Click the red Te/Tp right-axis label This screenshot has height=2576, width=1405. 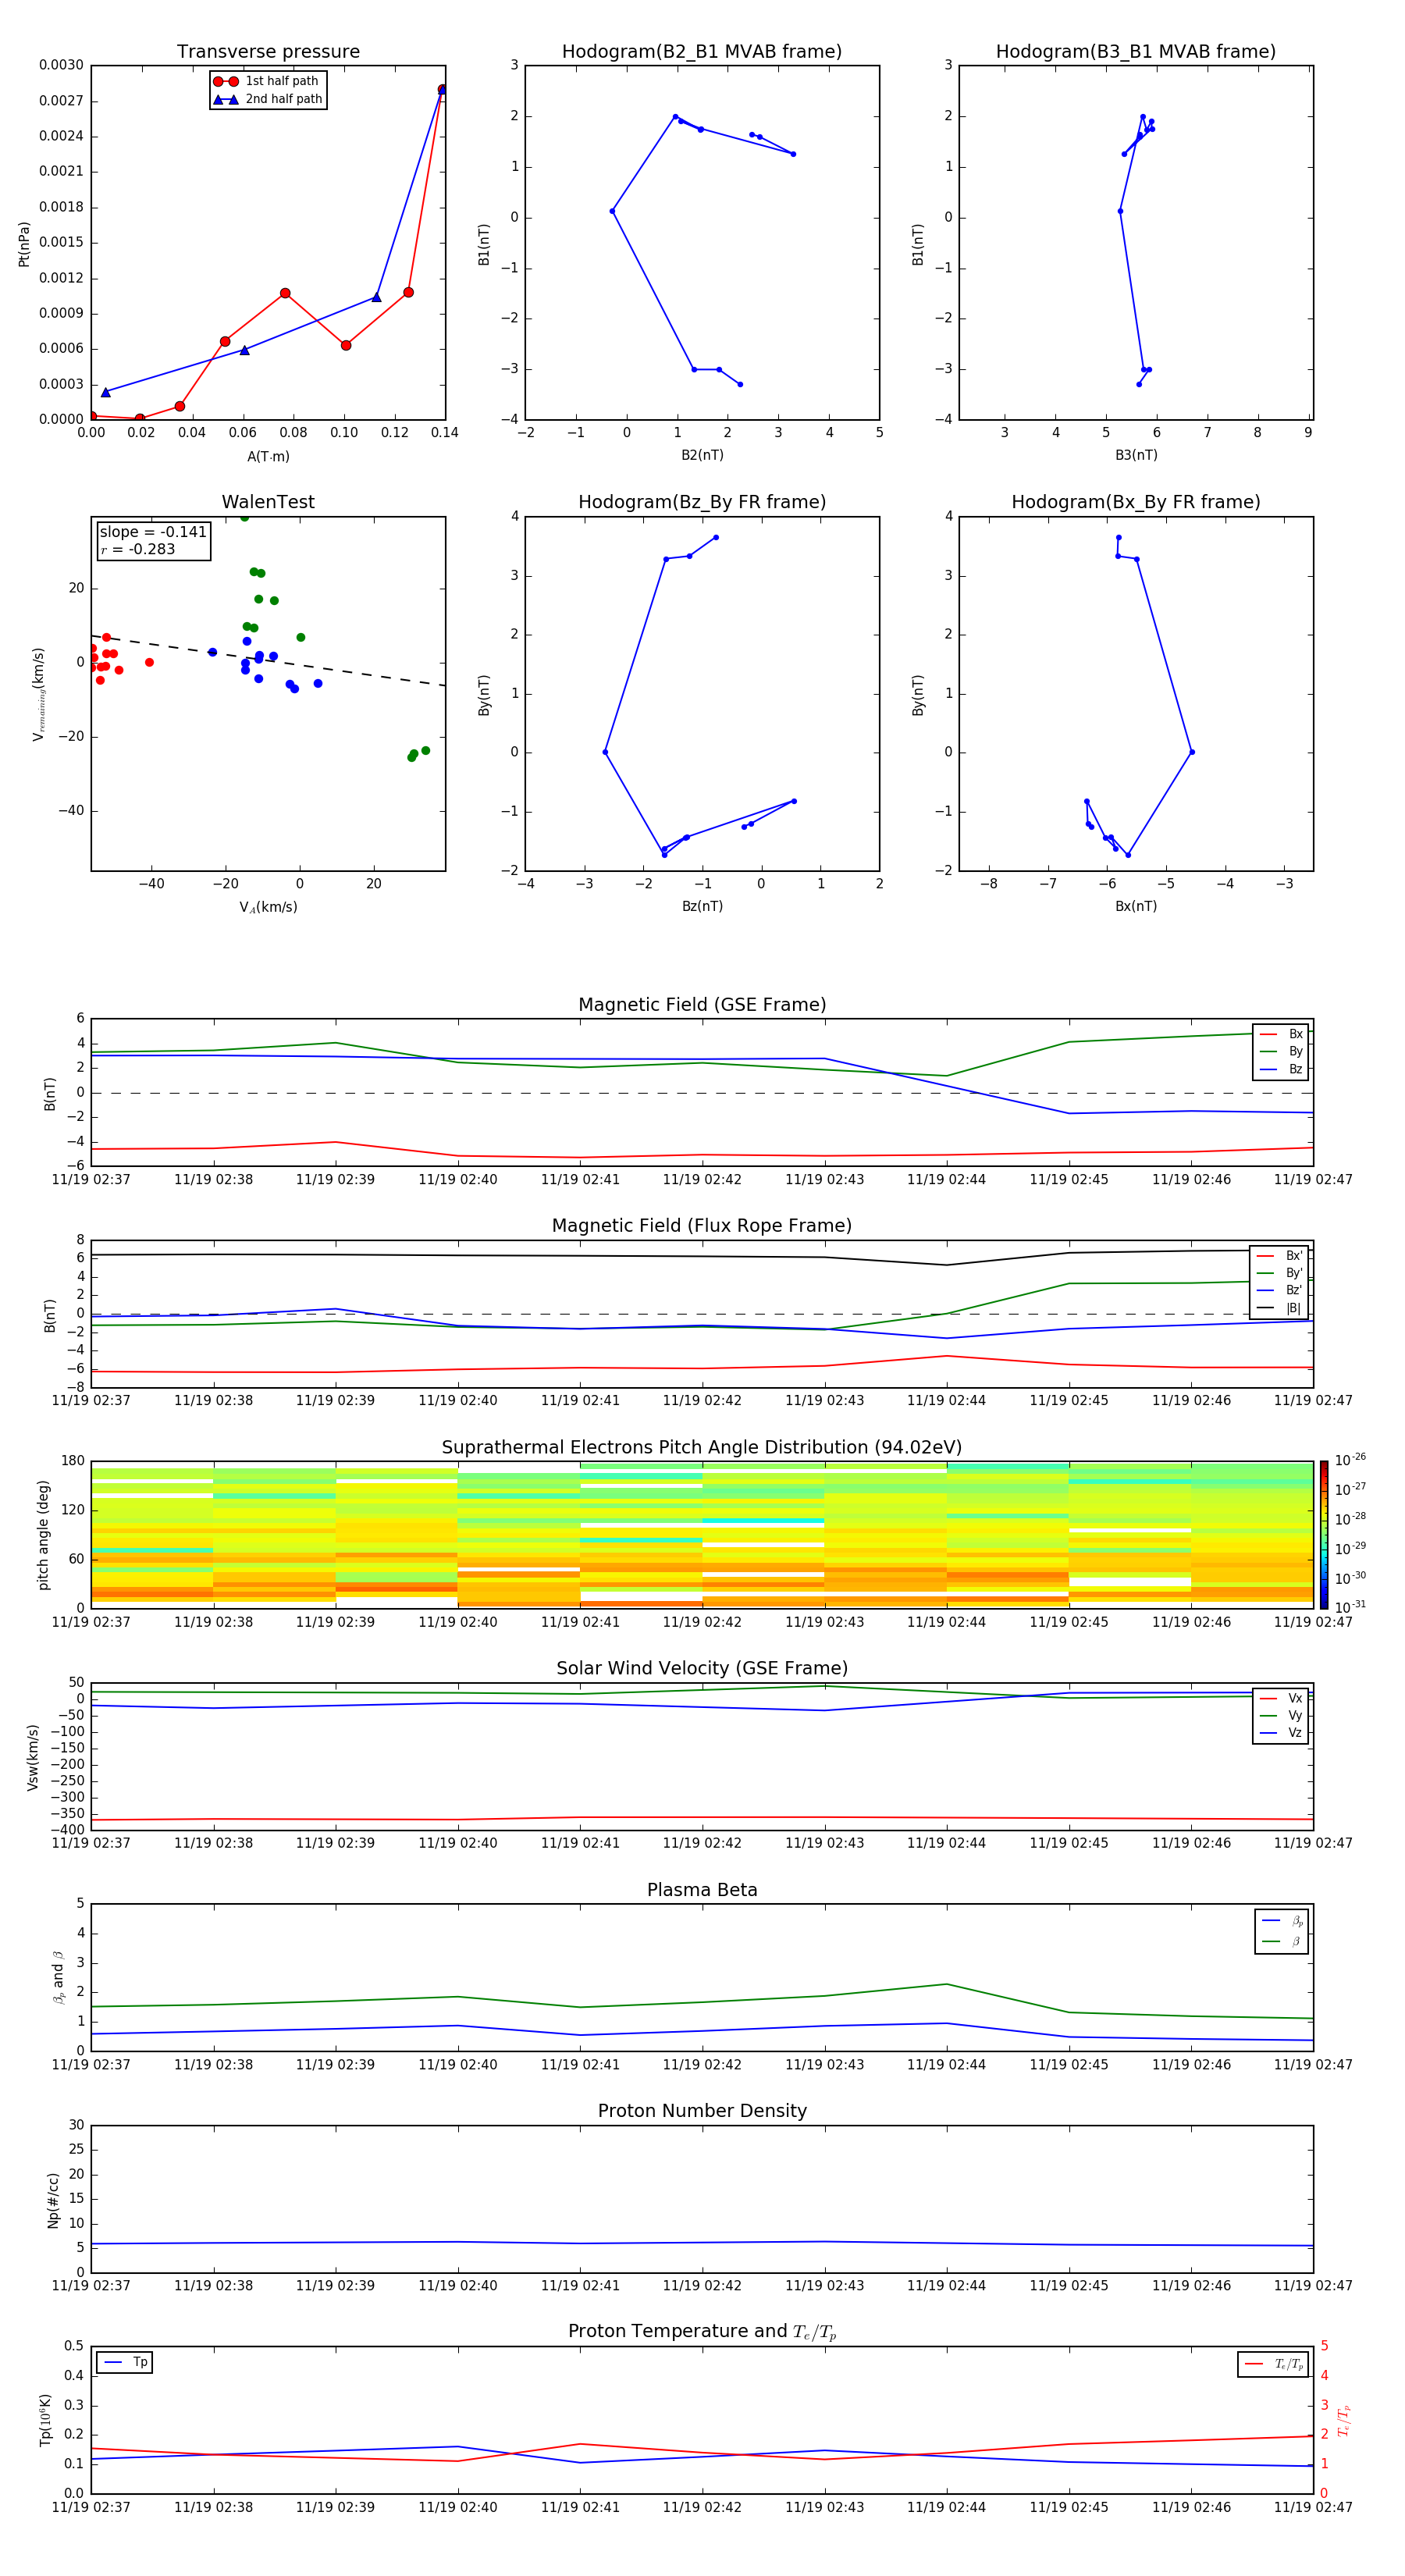(x=1343, y=2420)
